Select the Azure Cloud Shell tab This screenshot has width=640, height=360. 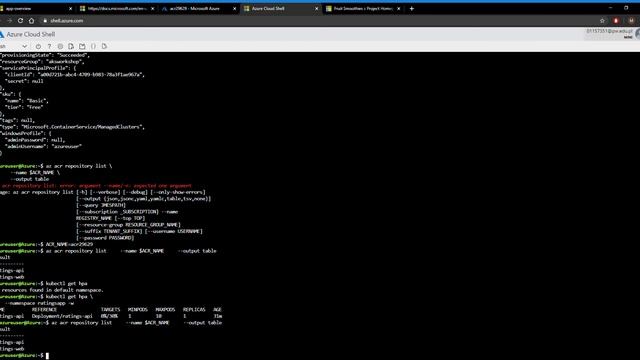tap(281, 9)
